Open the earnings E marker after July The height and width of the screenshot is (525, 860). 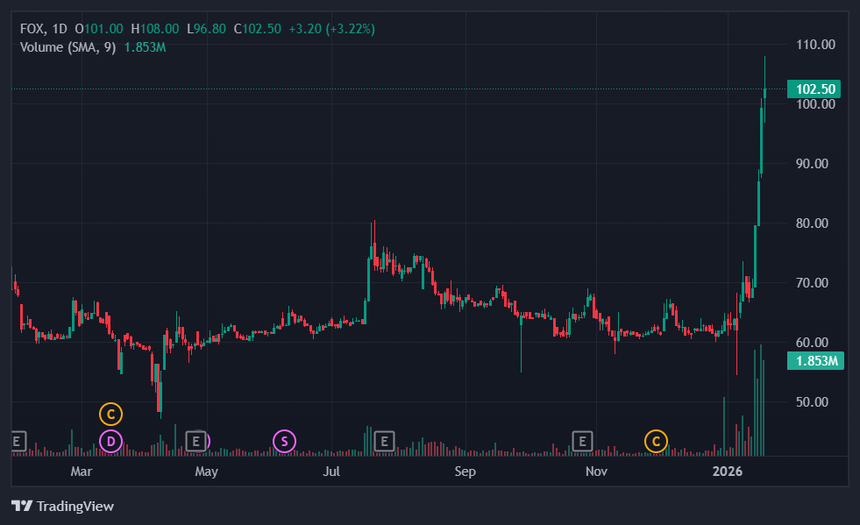click(x=382, y=440)
